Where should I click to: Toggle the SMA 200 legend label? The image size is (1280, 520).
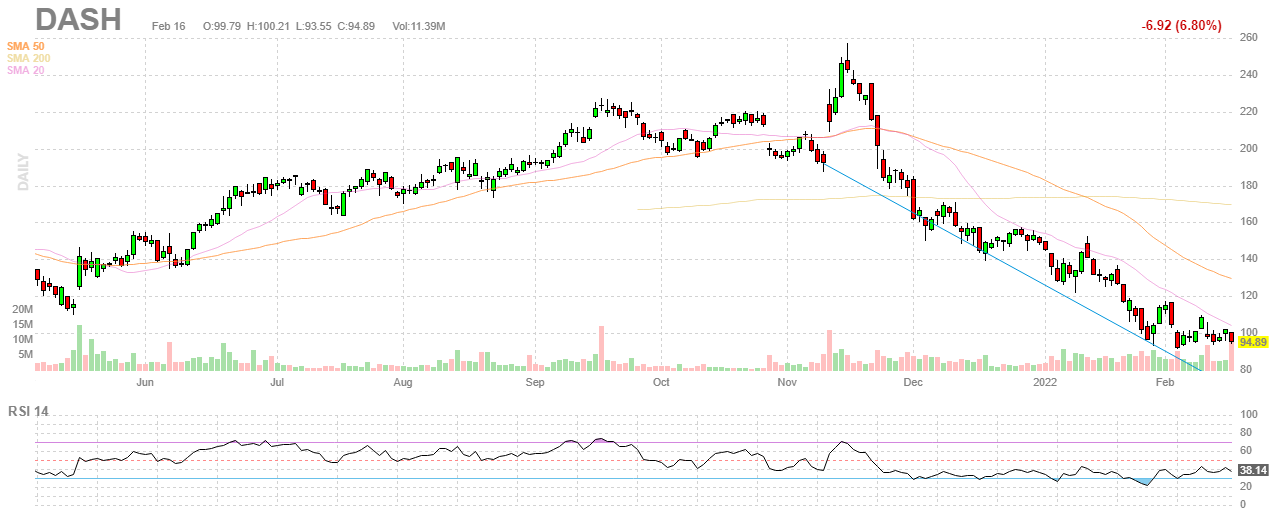pyautogui.click(x=30, y=58)
